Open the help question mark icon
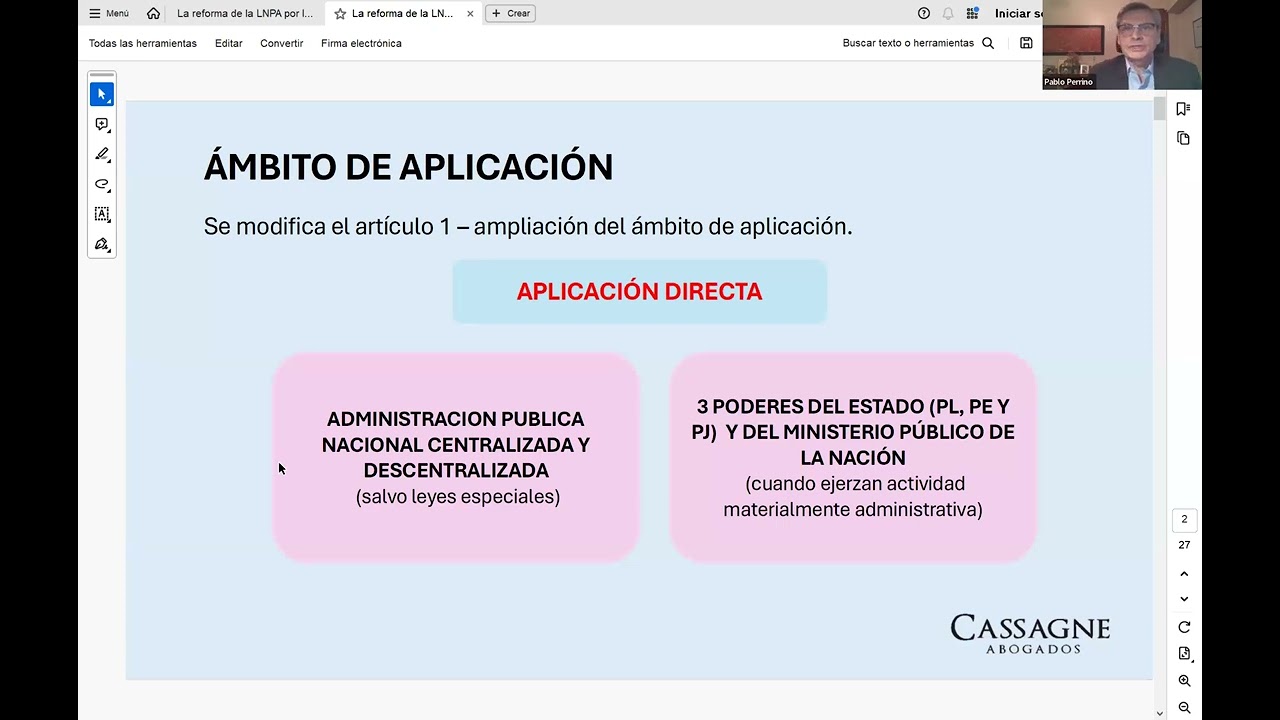Image resolution: width=1280 pixels, height=720 pixels. pyautogui.click(x=924, y=13)
